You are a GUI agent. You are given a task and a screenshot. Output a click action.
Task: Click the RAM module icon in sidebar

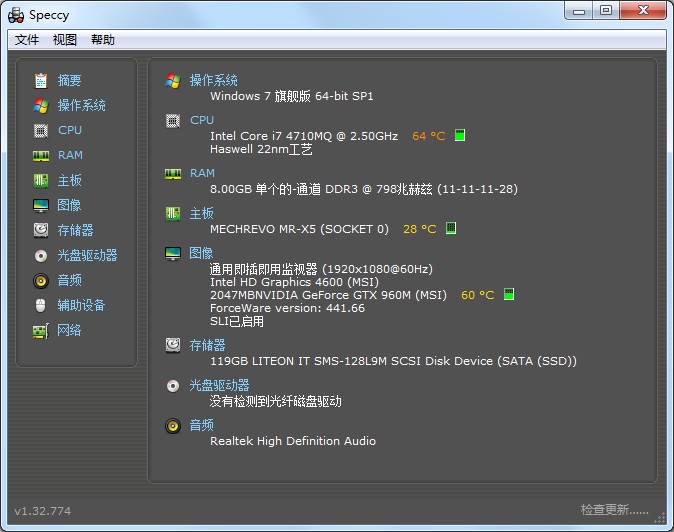[41, 156]
